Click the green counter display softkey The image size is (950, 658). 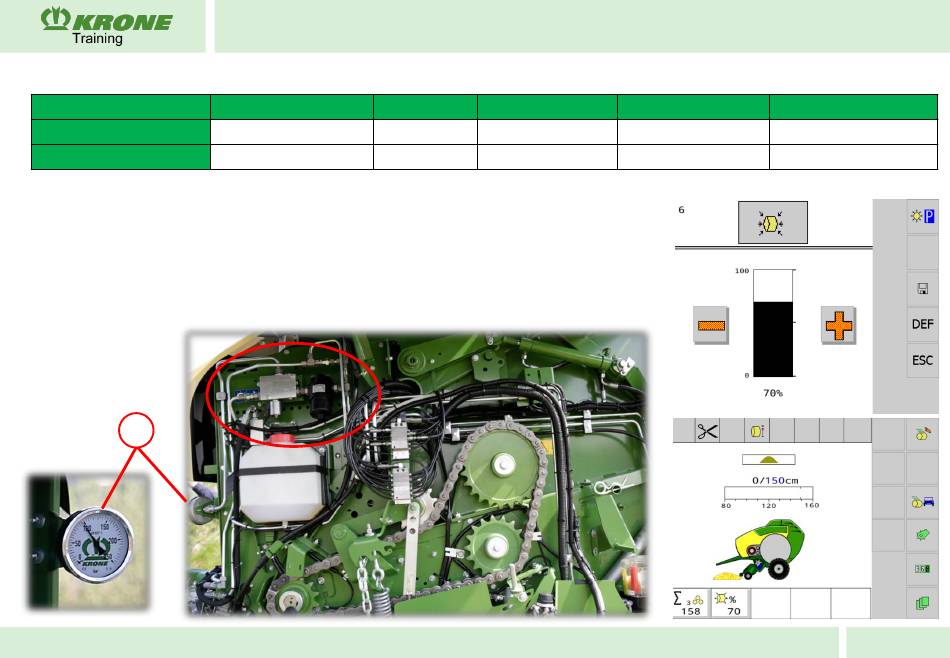tap(922, 569)
